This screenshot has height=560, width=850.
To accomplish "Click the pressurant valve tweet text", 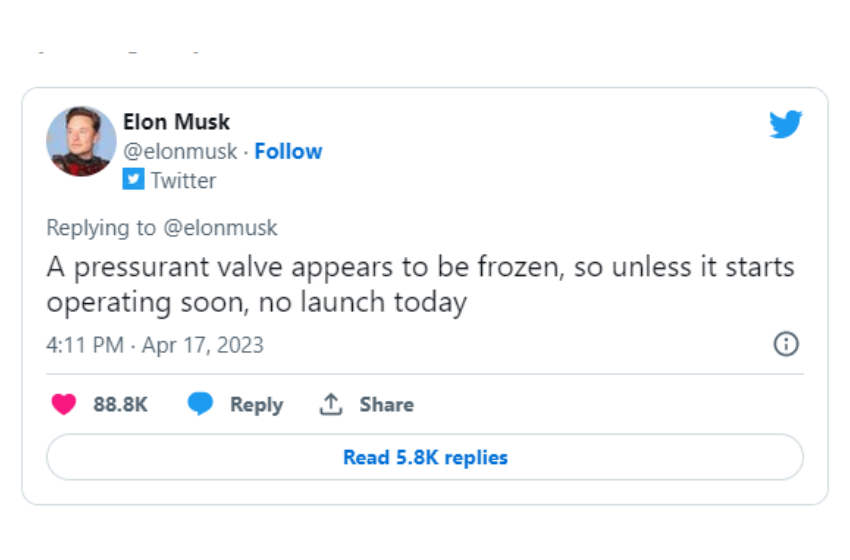I will (420, 284).
